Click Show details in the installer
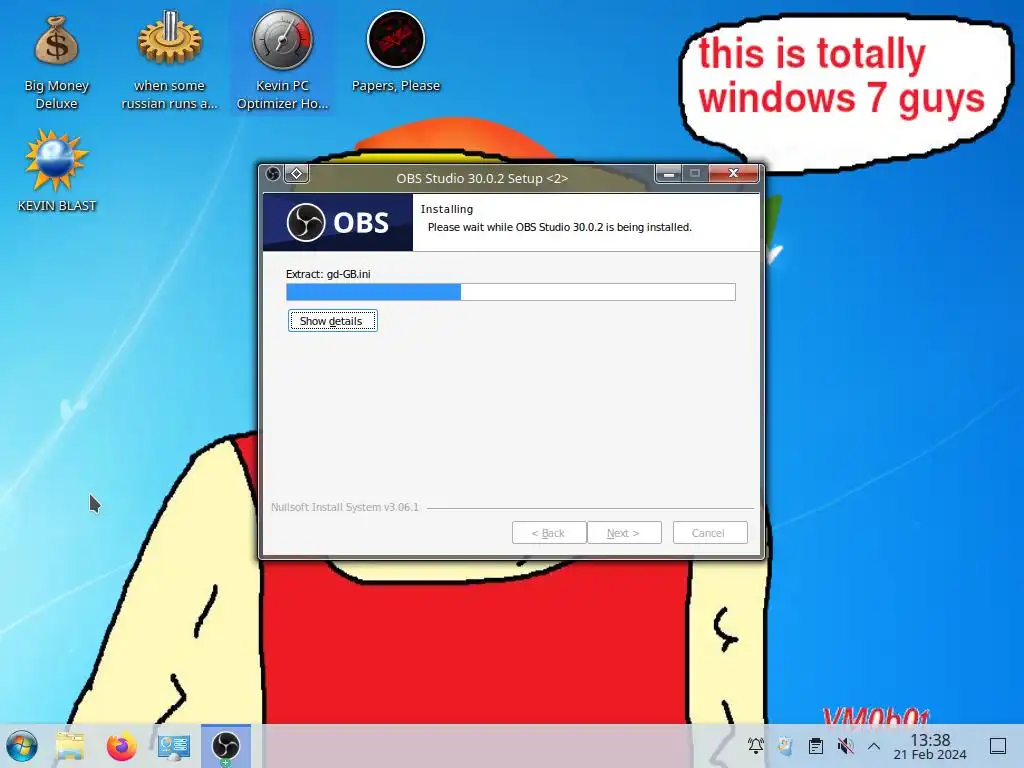 [332, 321]
